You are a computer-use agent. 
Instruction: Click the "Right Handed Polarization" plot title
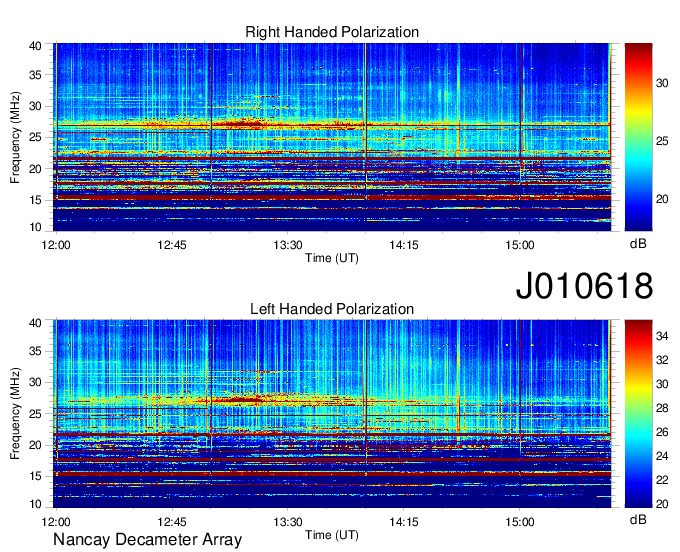coord(332,32)
